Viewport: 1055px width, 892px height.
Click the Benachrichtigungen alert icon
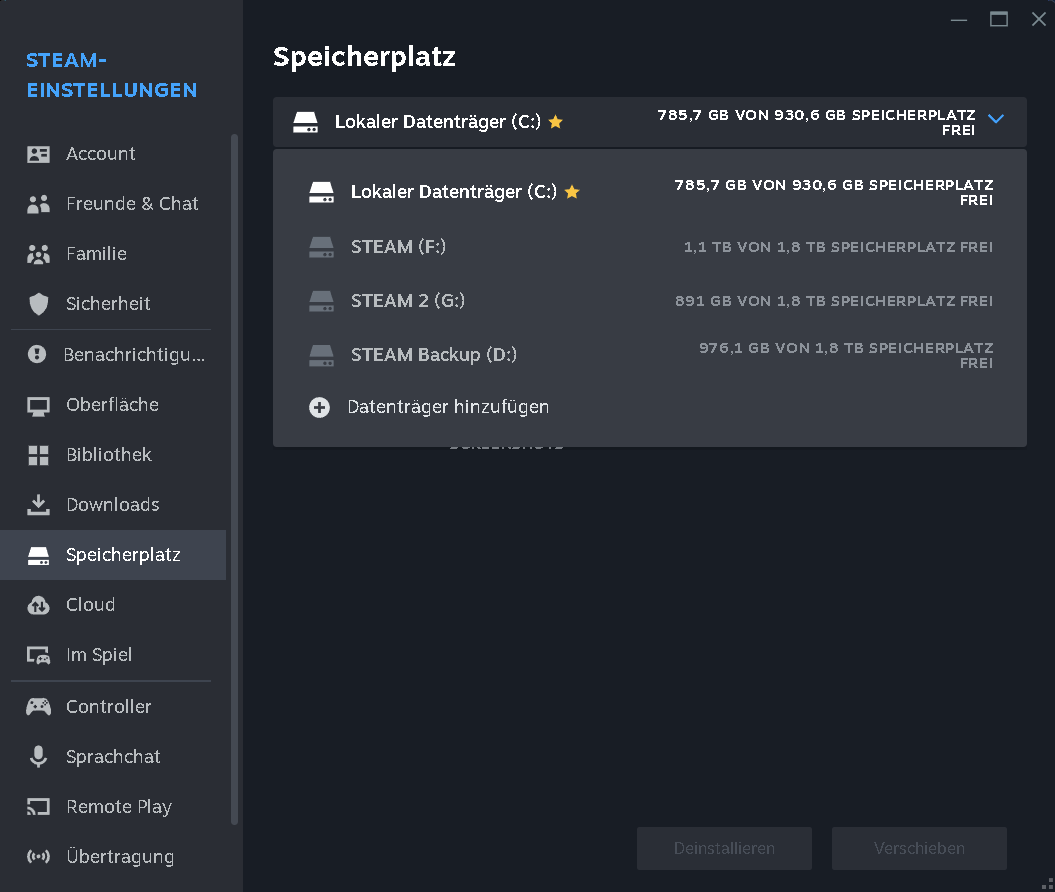tap(37, 354)
